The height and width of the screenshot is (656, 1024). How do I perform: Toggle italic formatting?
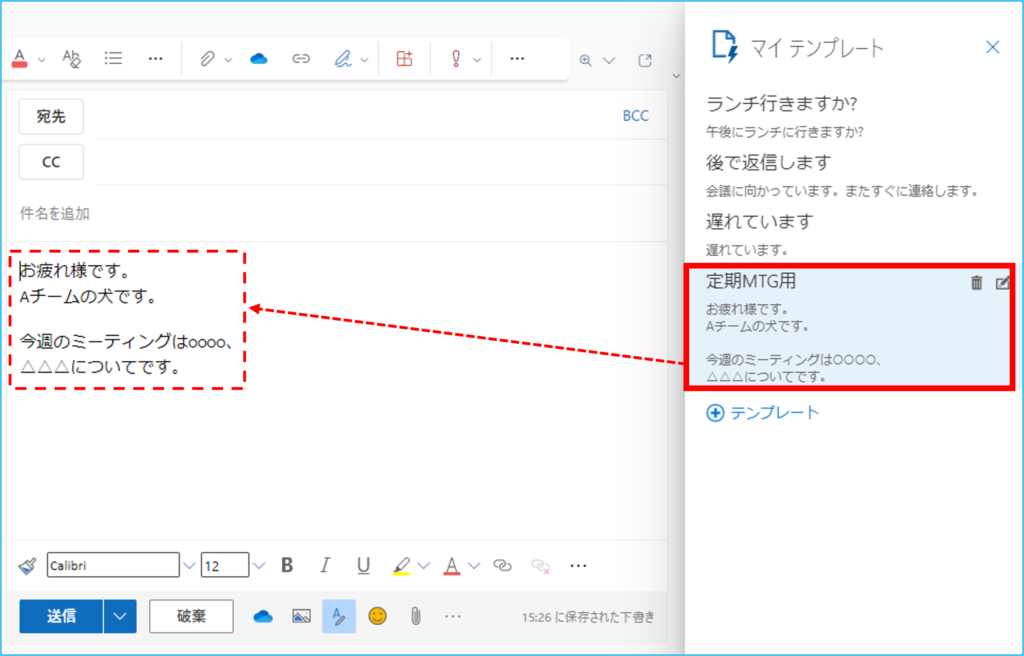[x=324, y=566]
